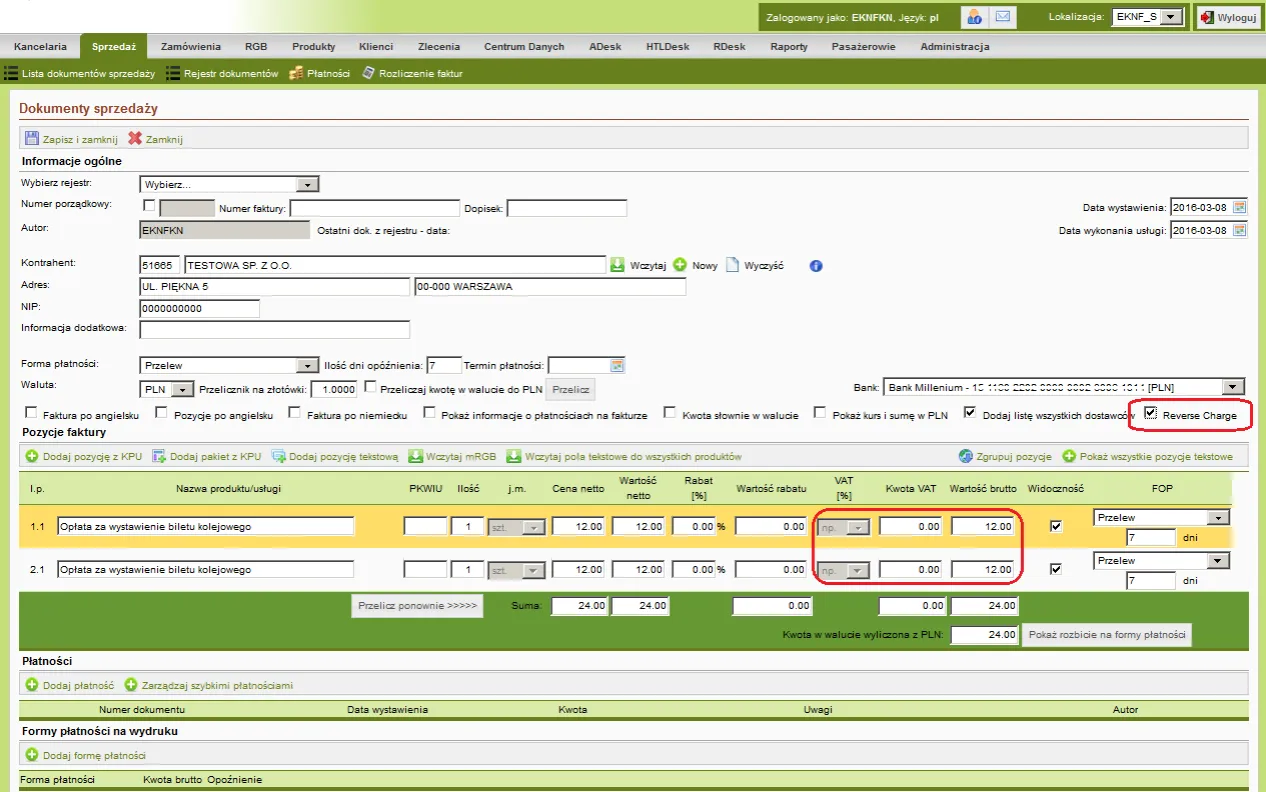The width and height of the screenshot is (1266, 792).
Task: Click the green Wczytaj contractor icon
Action: (x=618, y=265)
